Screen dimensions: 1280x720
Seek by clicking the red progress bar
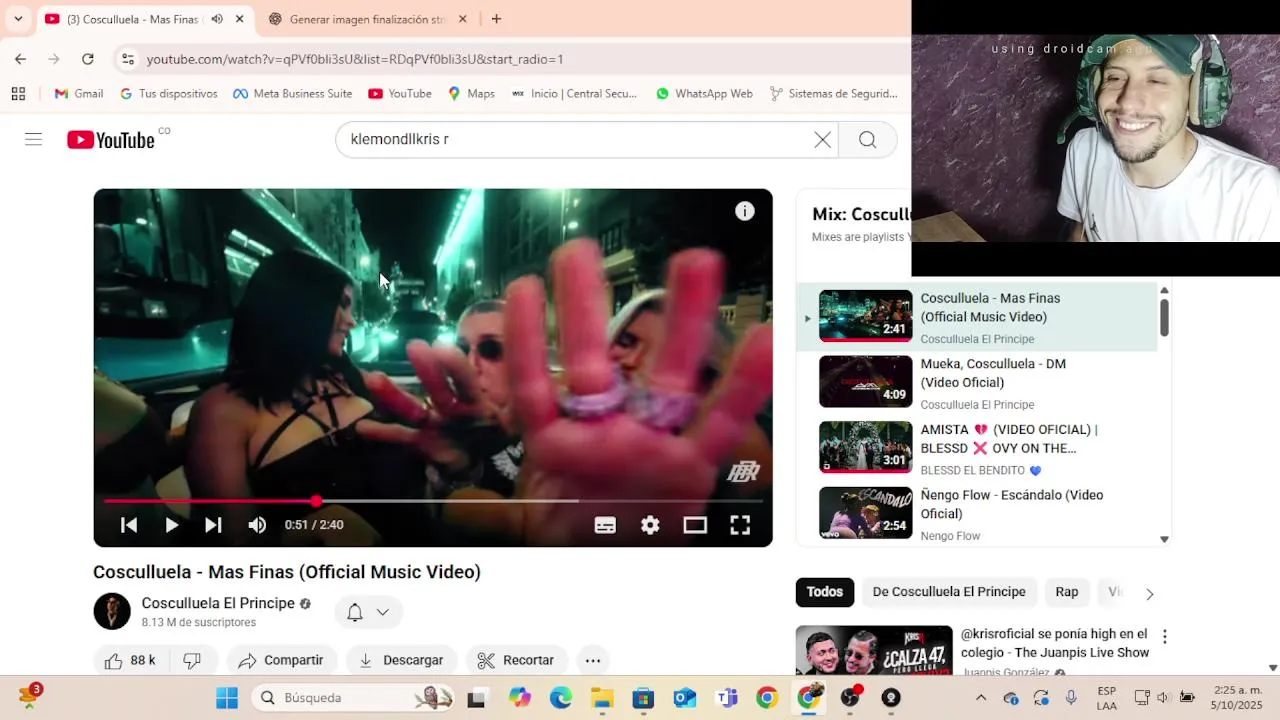click(x=208, y=501)
